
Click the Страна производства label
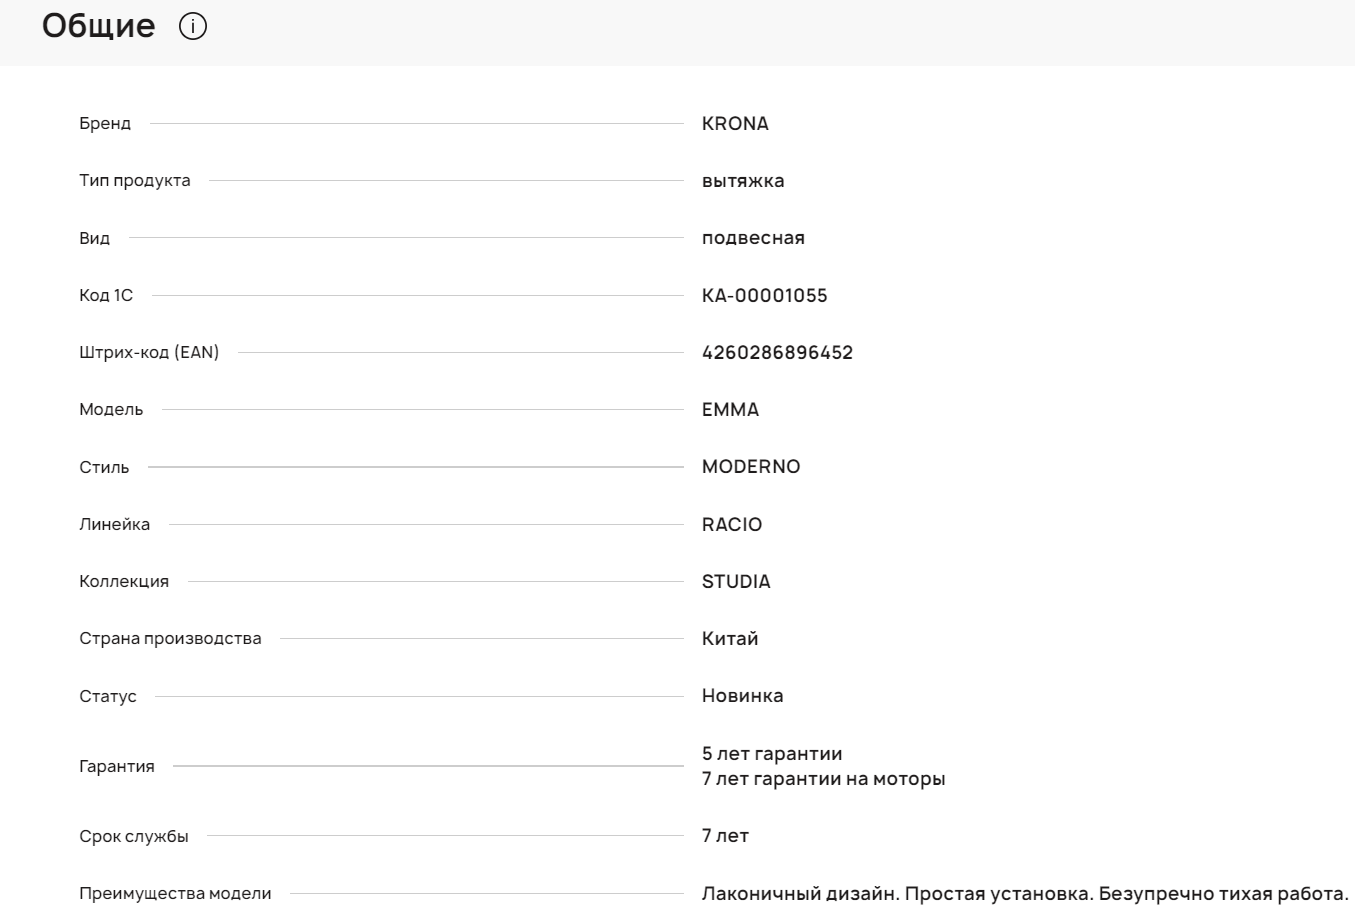[x=170, y=639]
